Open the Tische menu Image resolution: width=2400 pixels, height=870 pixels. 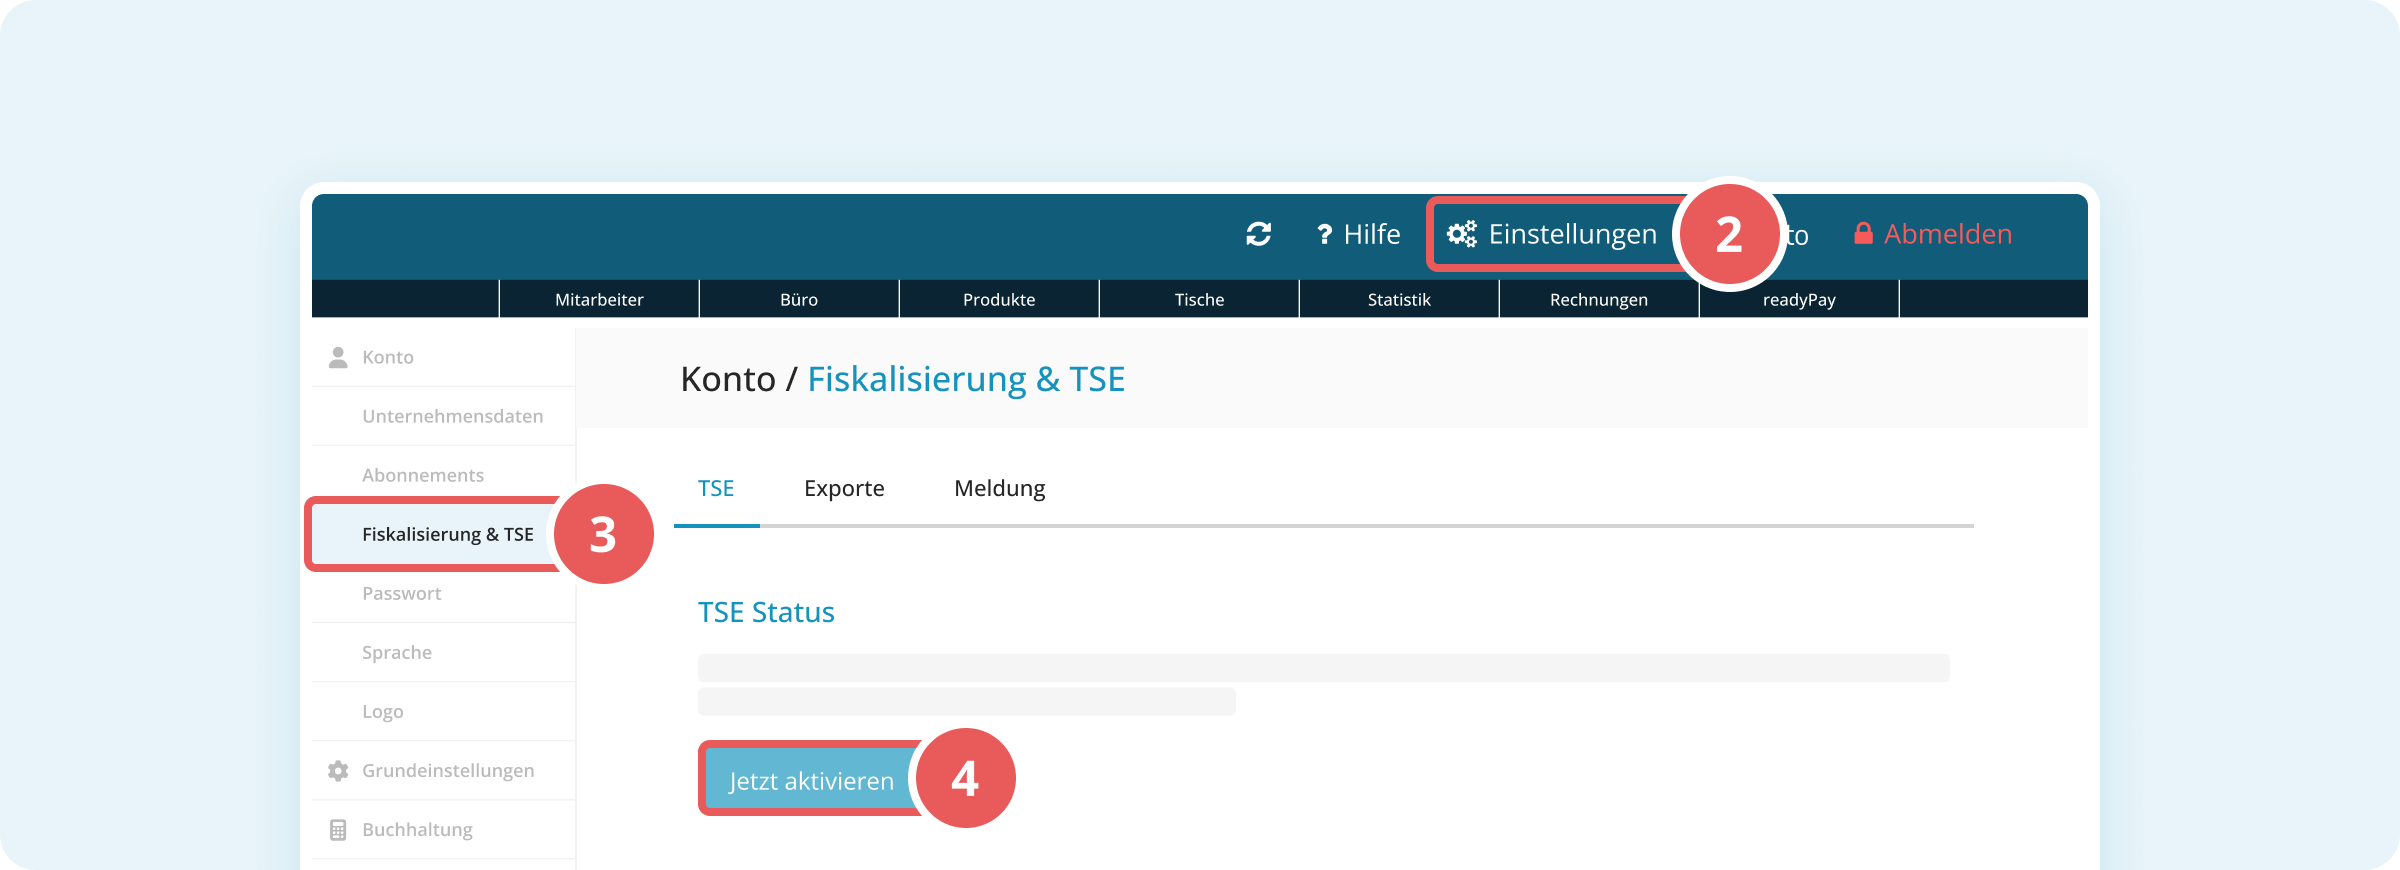coord(1199,299)
